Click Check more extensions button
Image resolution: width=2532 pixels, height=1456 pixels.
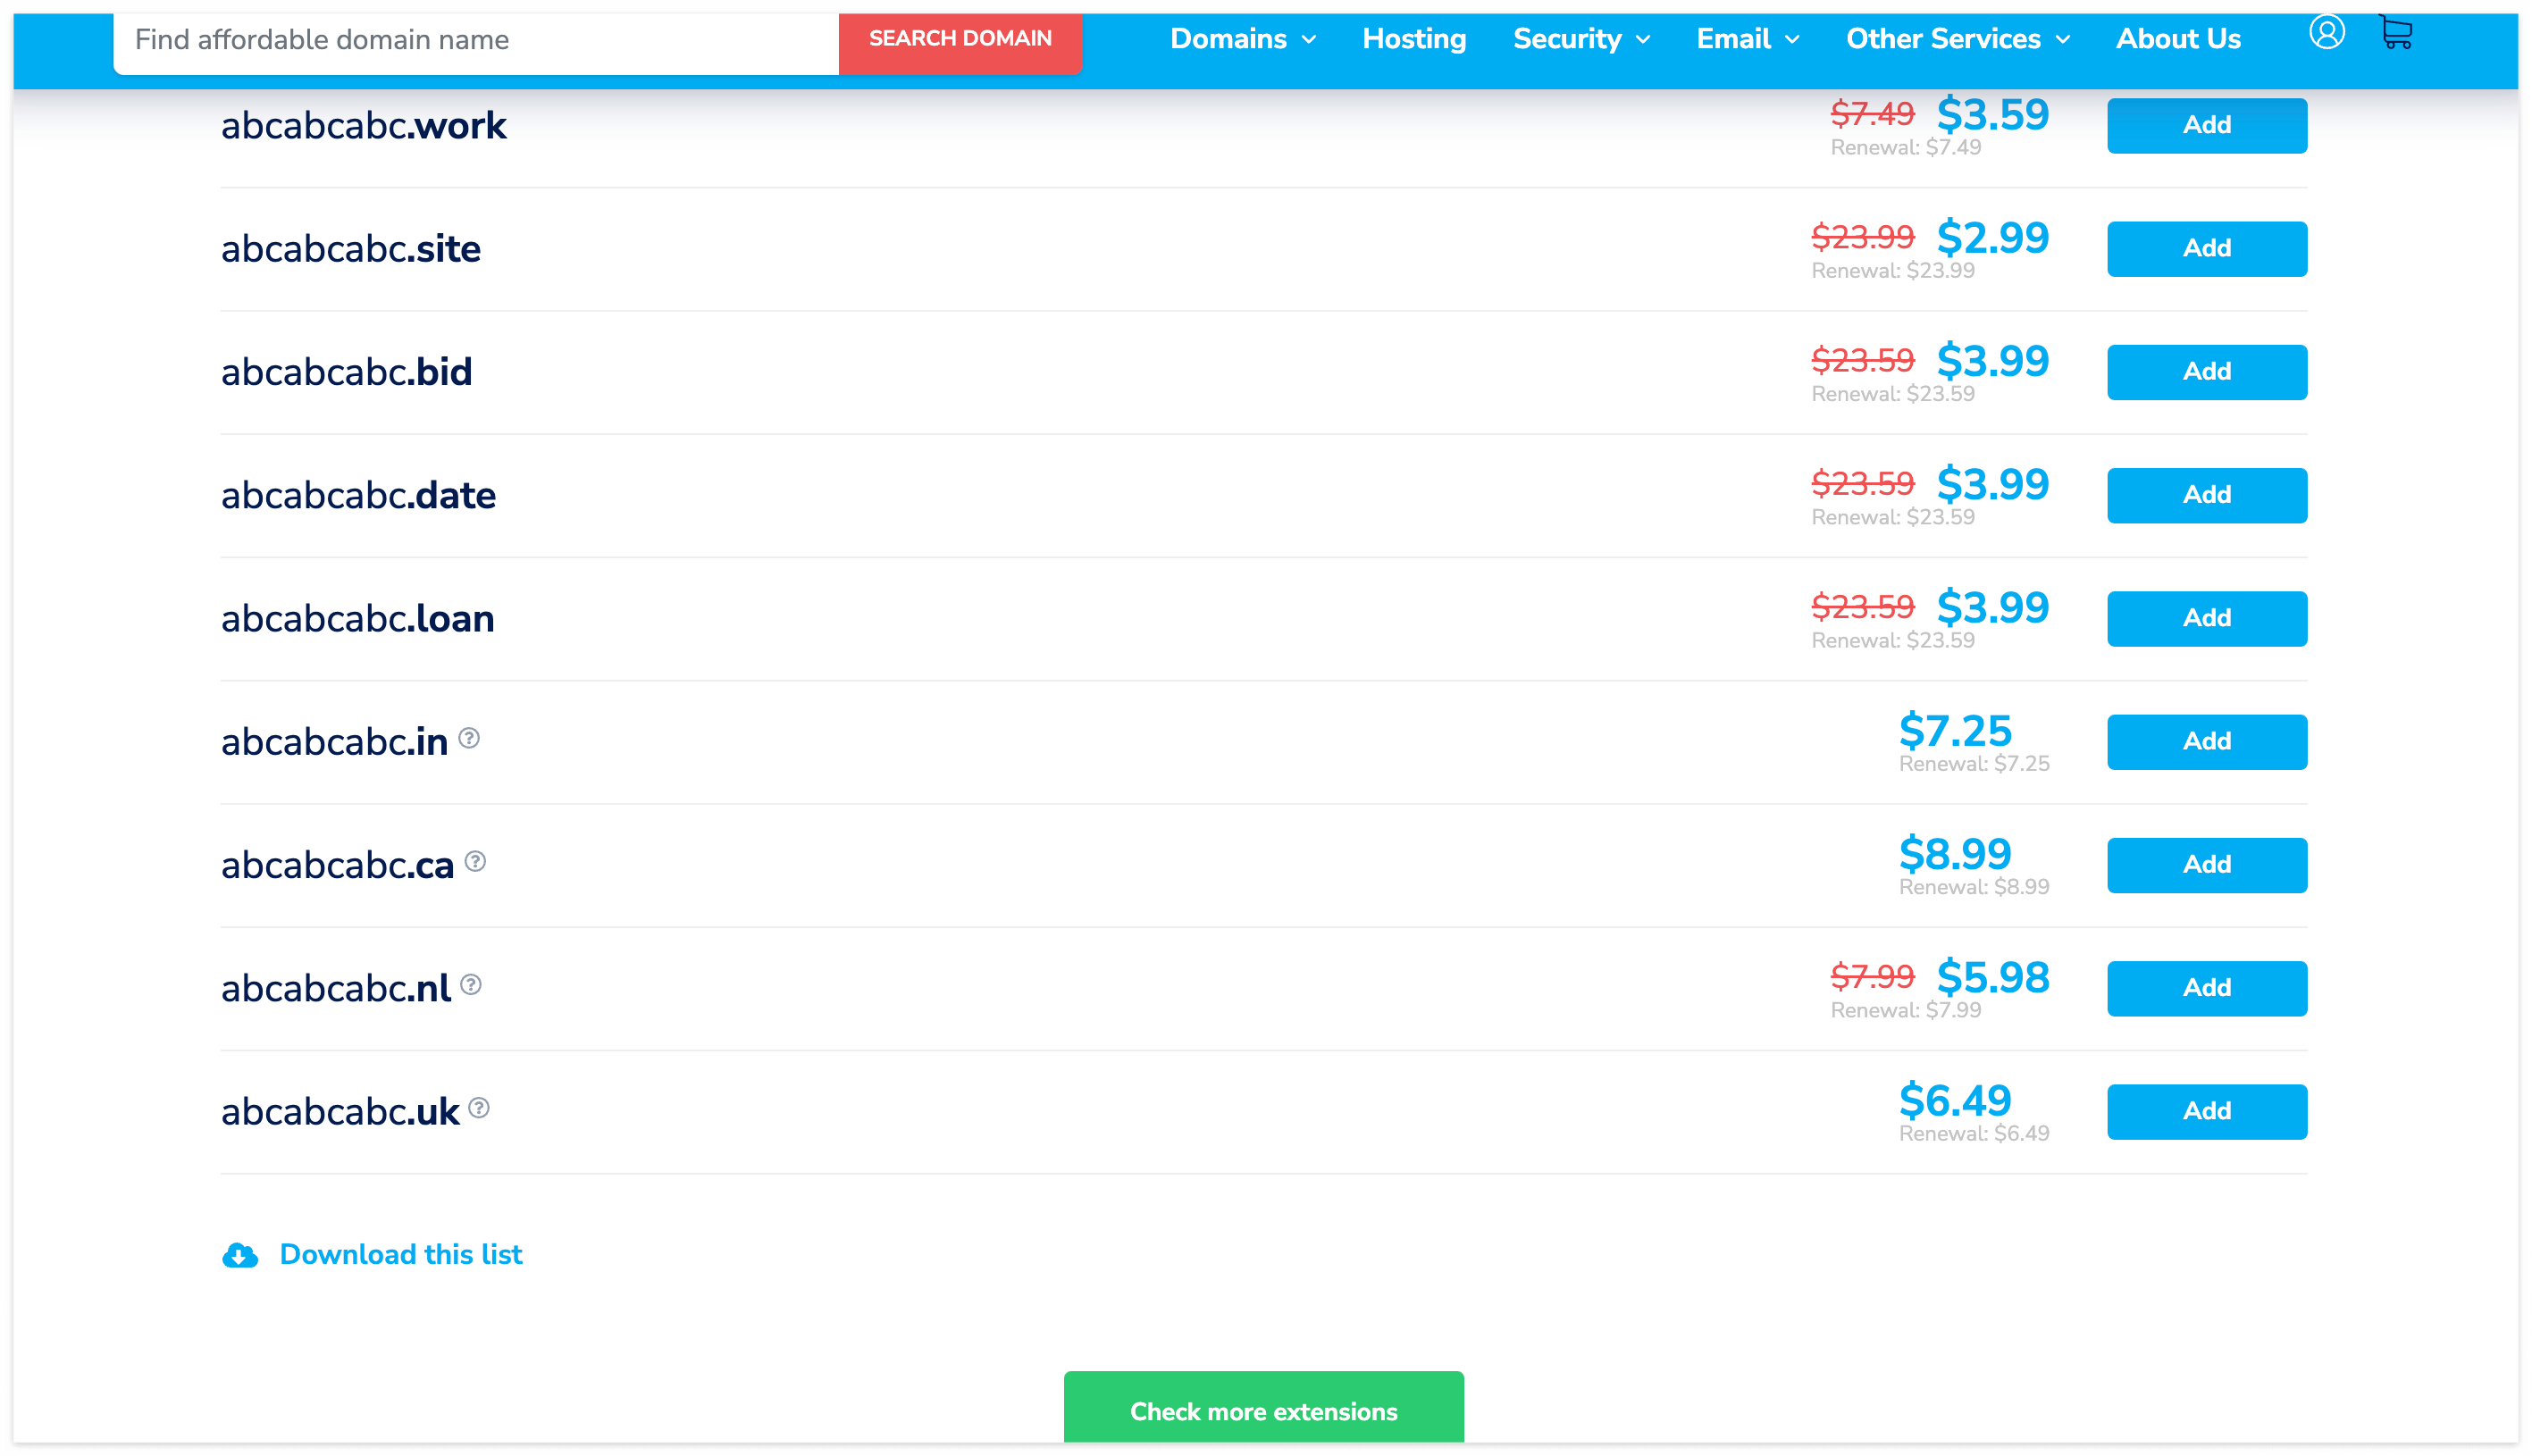click(x=1263, y=1410)
